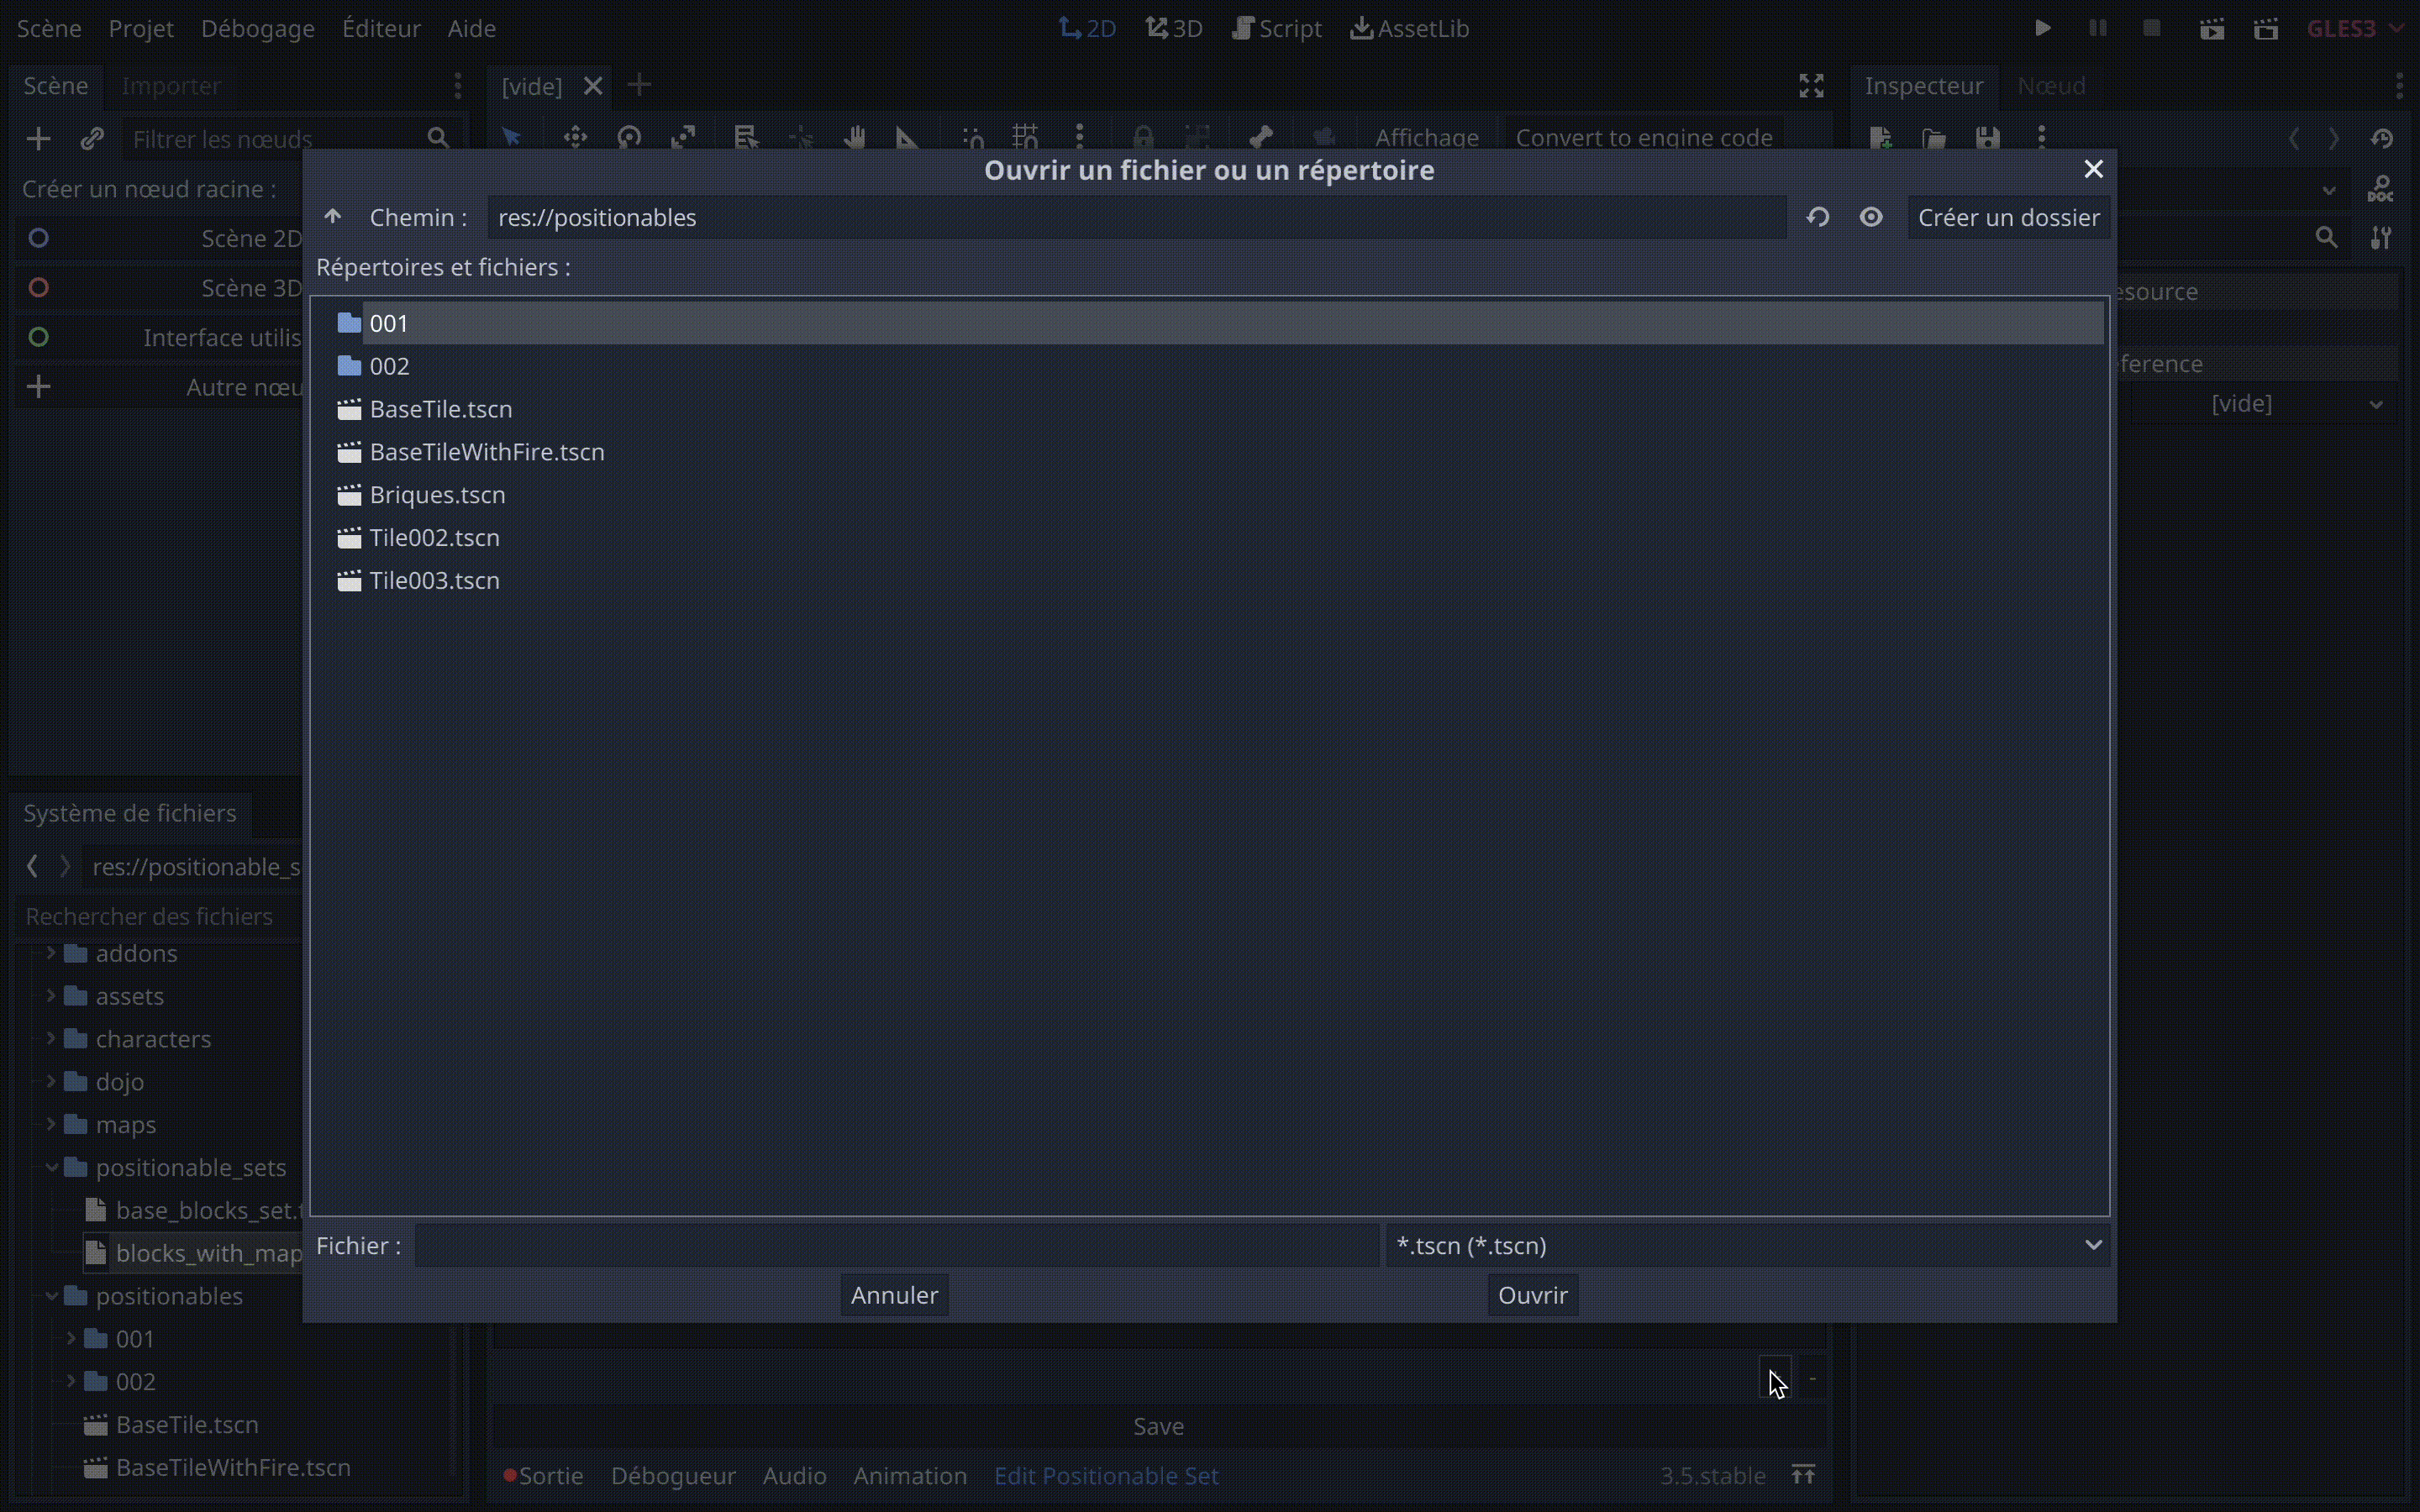Toggle hidden files visibility in dialog
Screen dimensions: 2420x1512
point(1871,217)
